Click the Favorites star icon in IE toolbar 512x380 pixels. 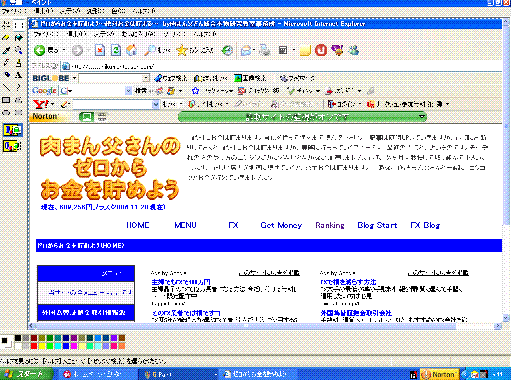coord(182,50)
